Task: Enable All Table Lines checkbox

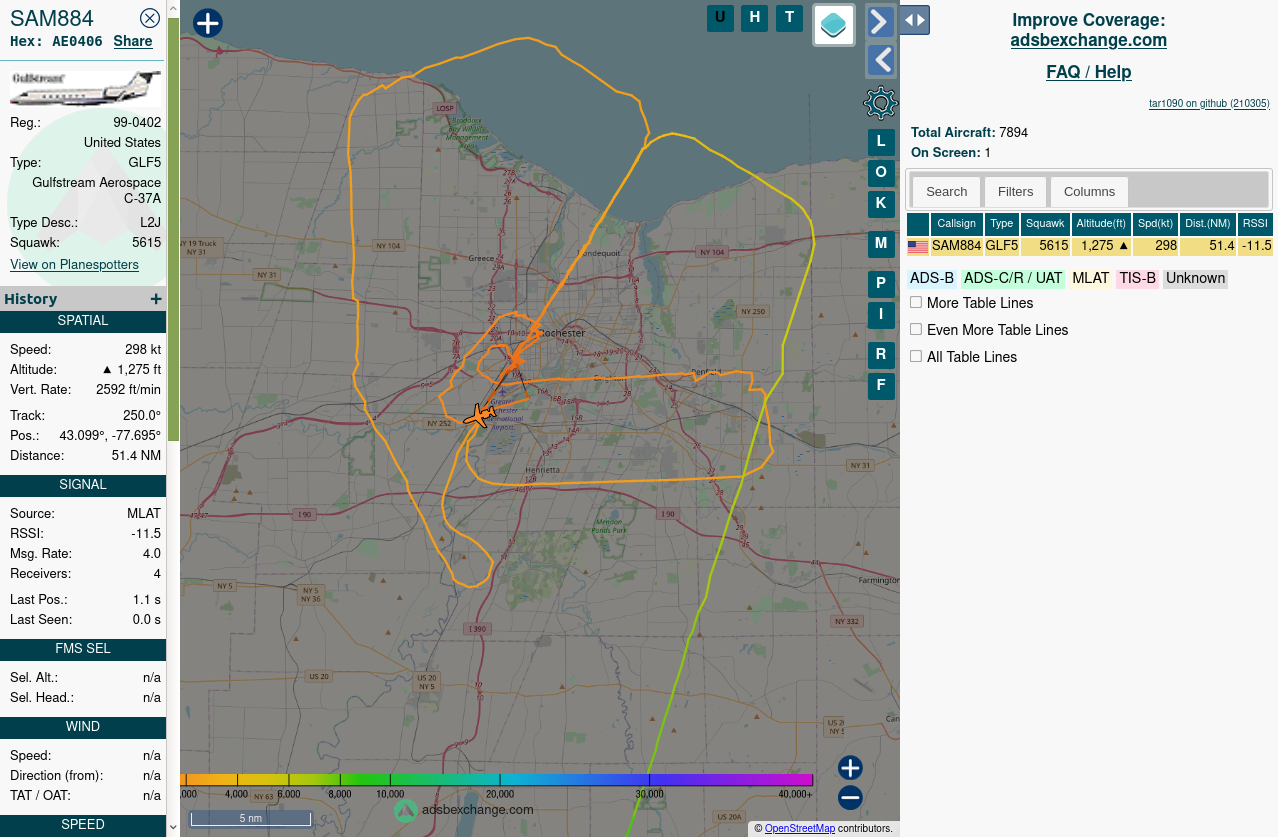Action: (x=916, y=356)
